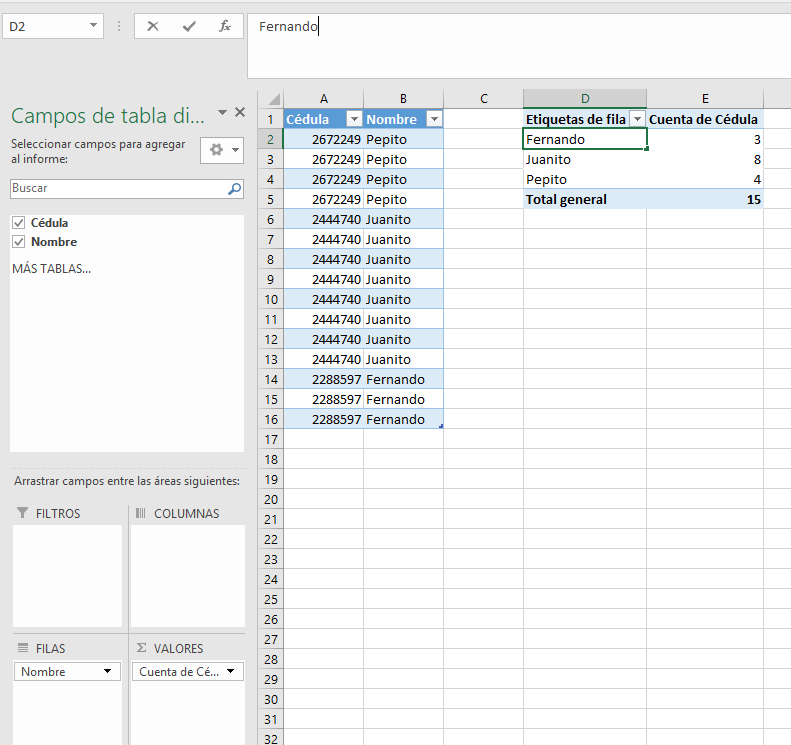791x745 pixels.
Task: Open Cuenta de Cé... dropdown in VALORES
Action: (x=231, y=671)
